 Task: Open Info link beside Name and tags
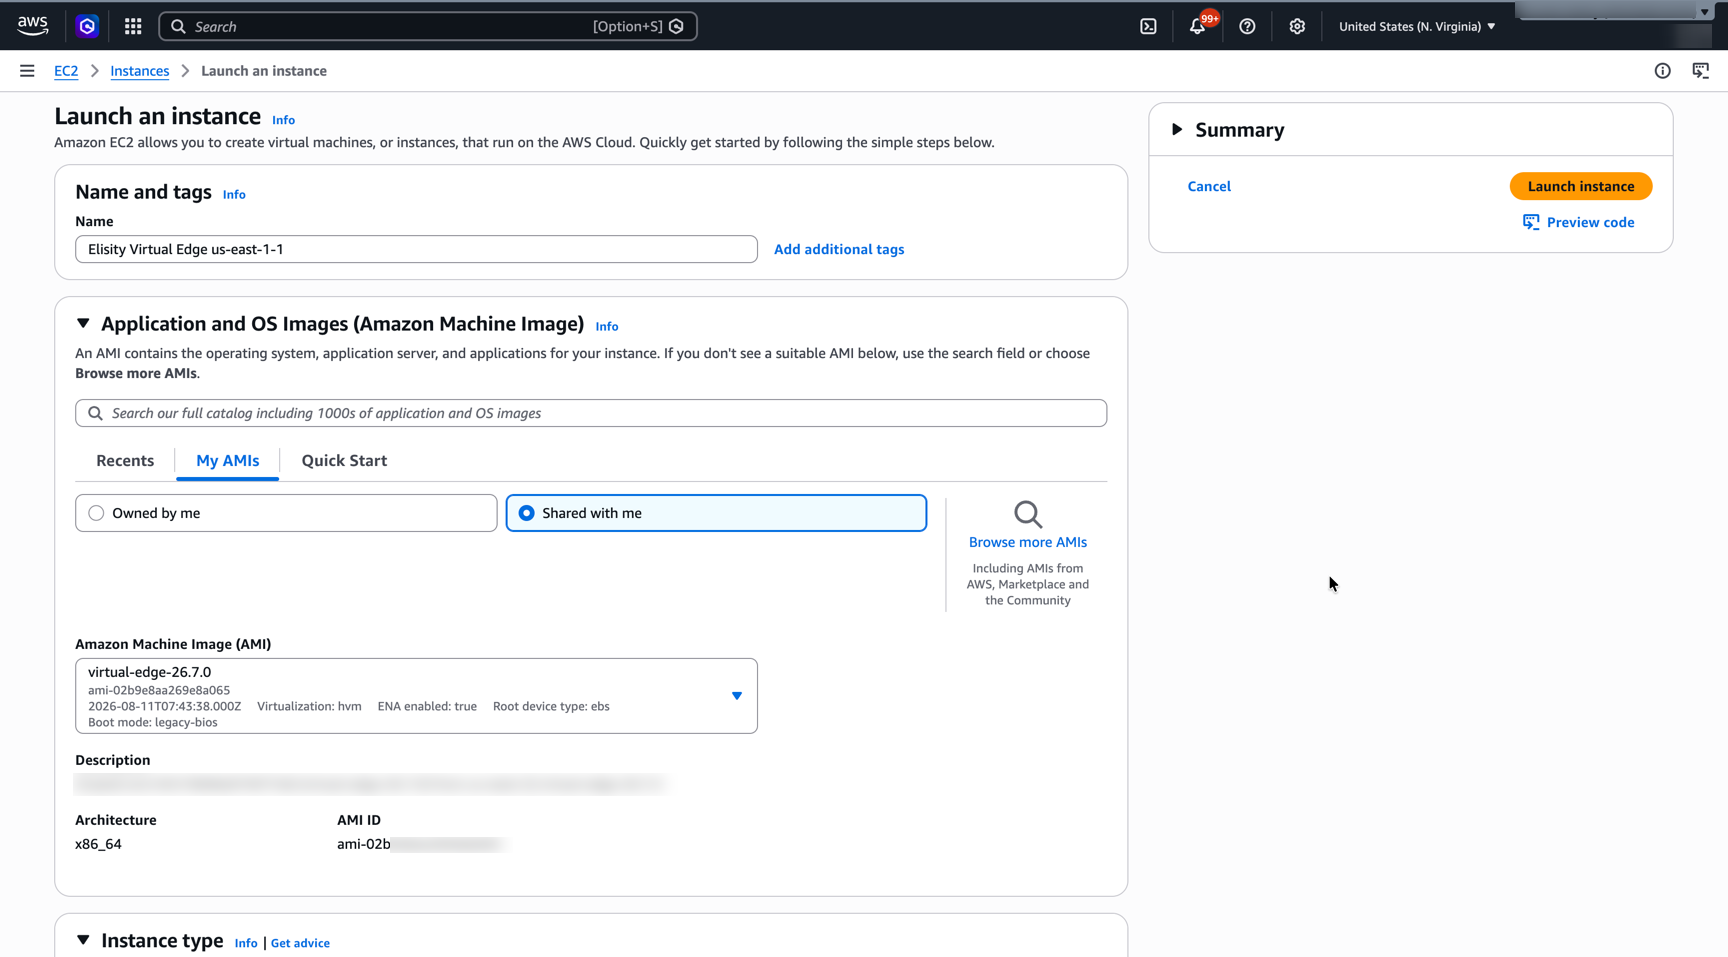[x=234, y=195]
